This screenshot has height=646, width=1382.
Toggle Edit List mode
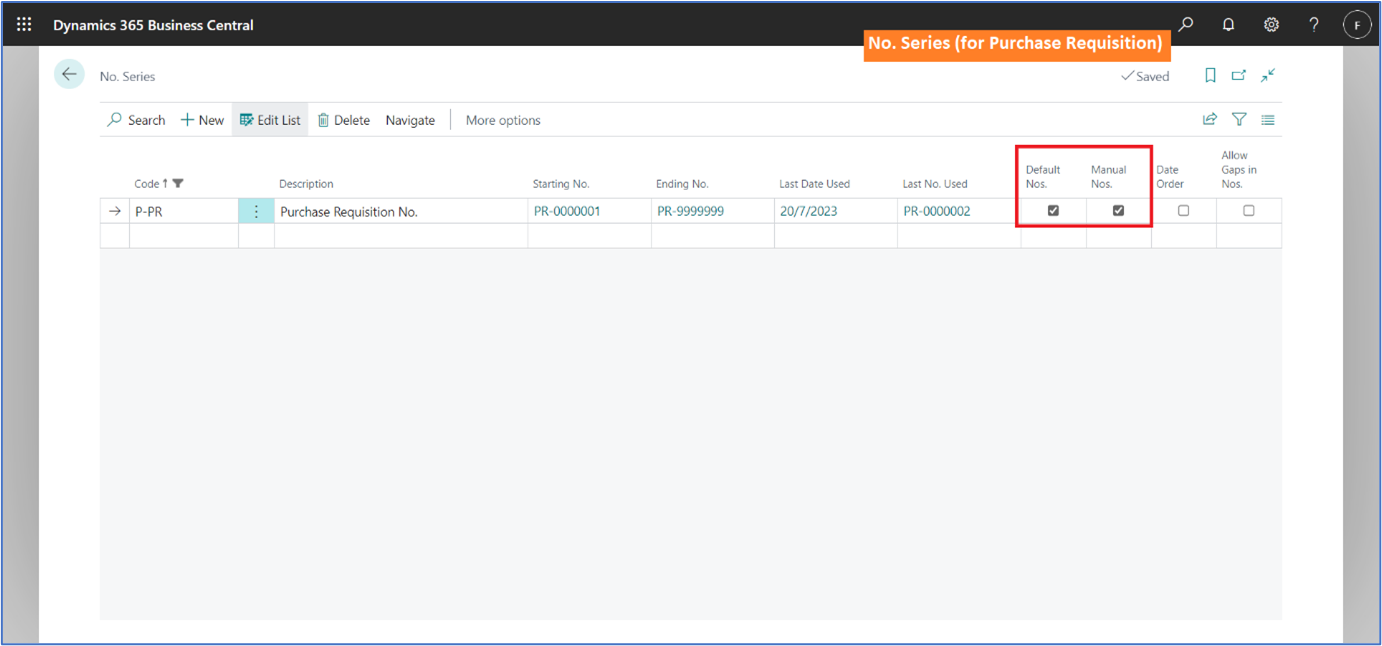270,120
